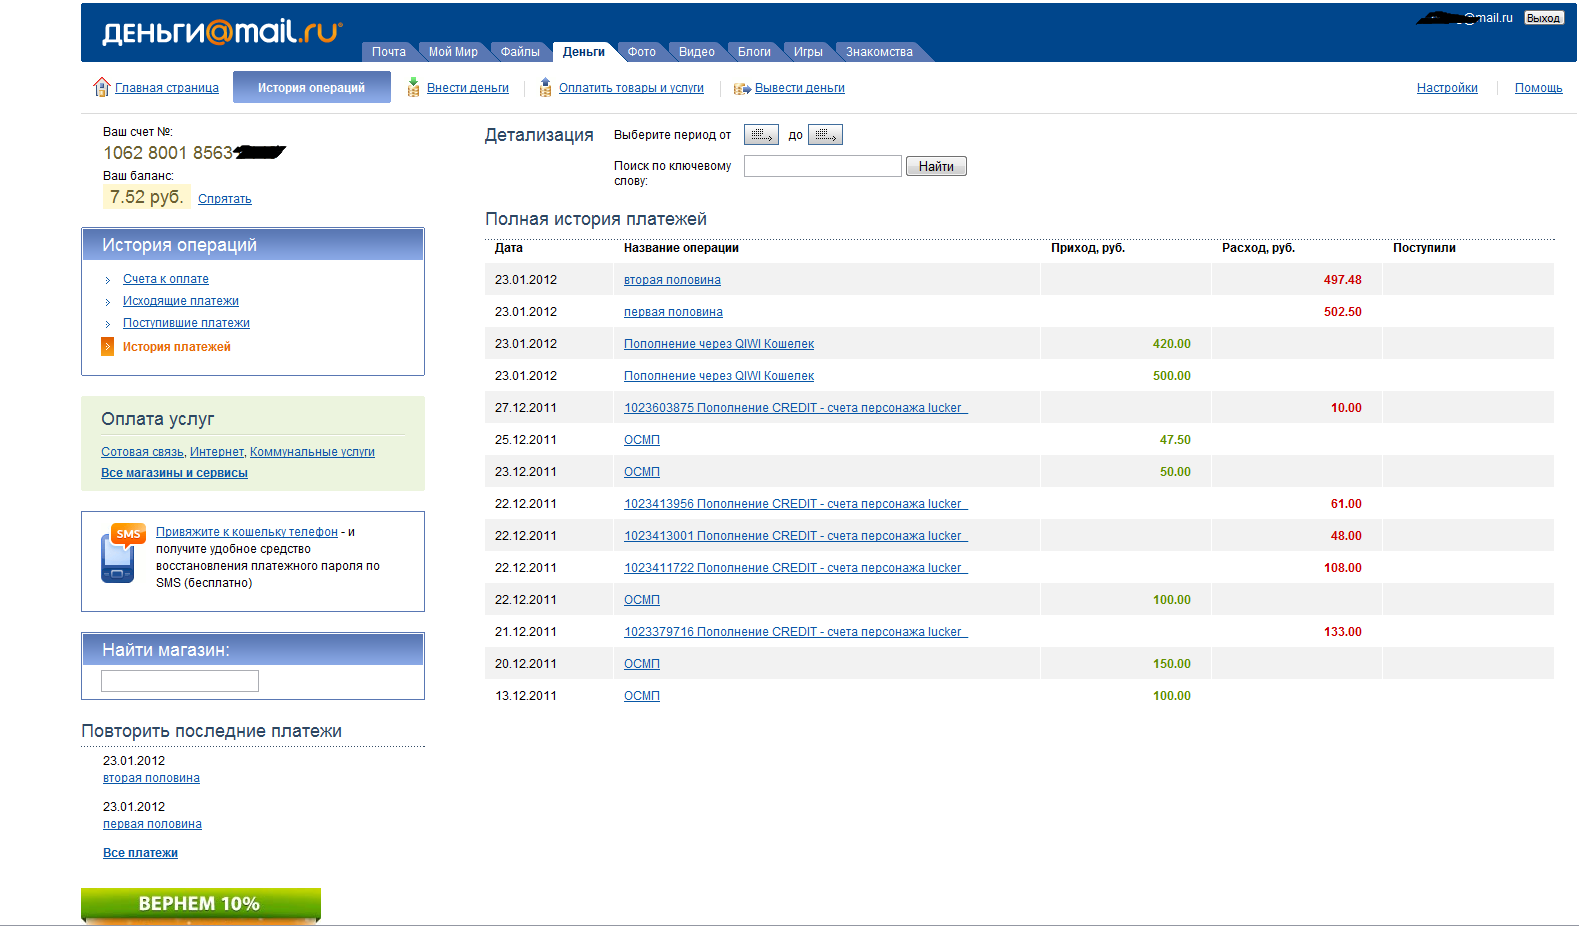Viewport: 1579px width, 951px height.
Task: Open the period start date picker
Action: click(x=761, y=135)
